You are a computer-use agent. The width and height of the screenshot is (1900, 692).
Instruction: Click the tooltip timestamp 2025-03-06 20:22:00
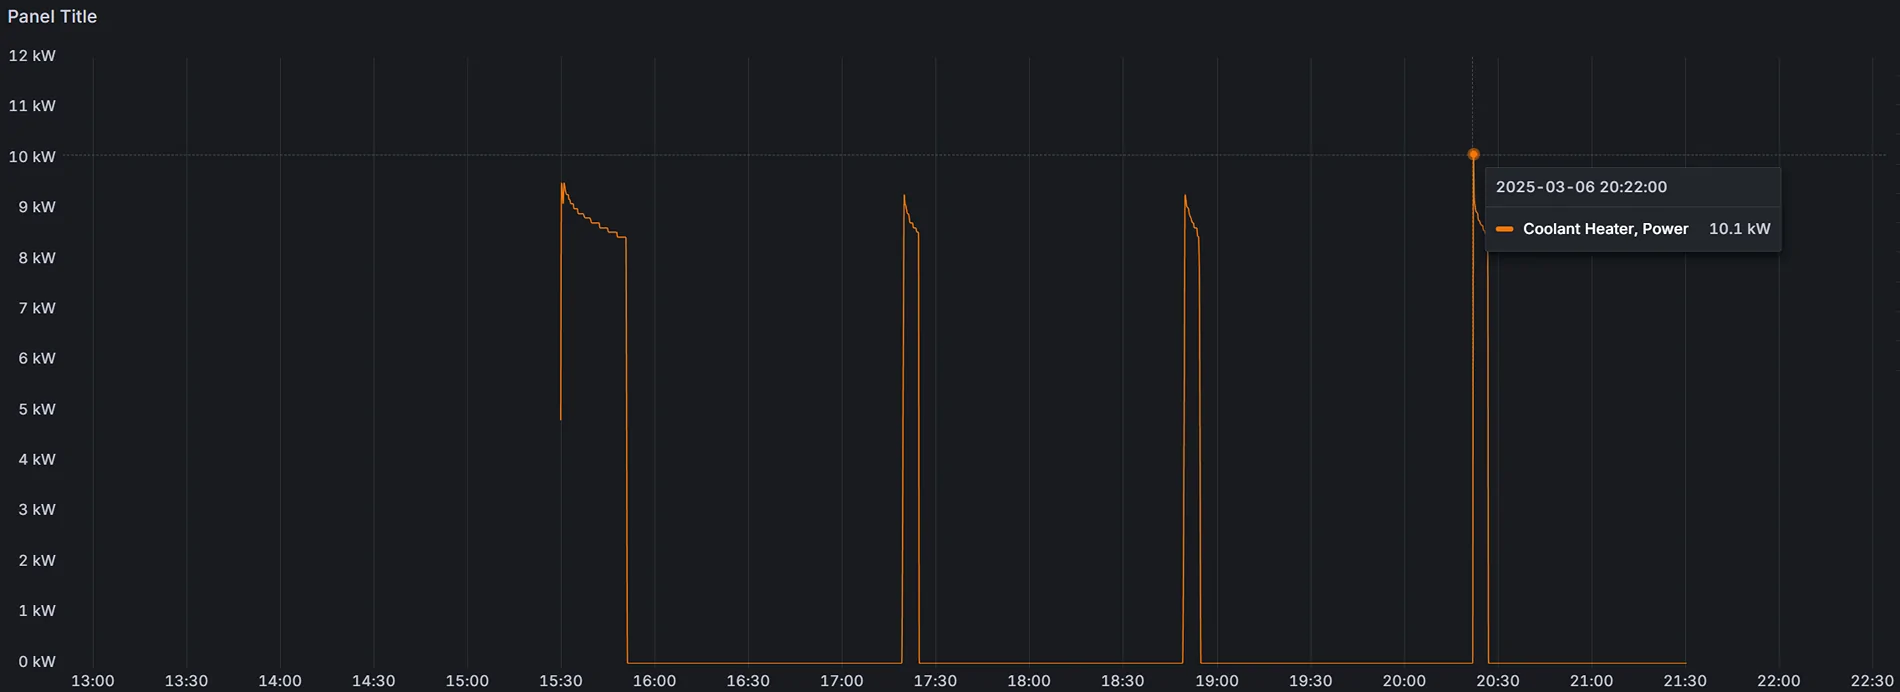[1581, 187]
